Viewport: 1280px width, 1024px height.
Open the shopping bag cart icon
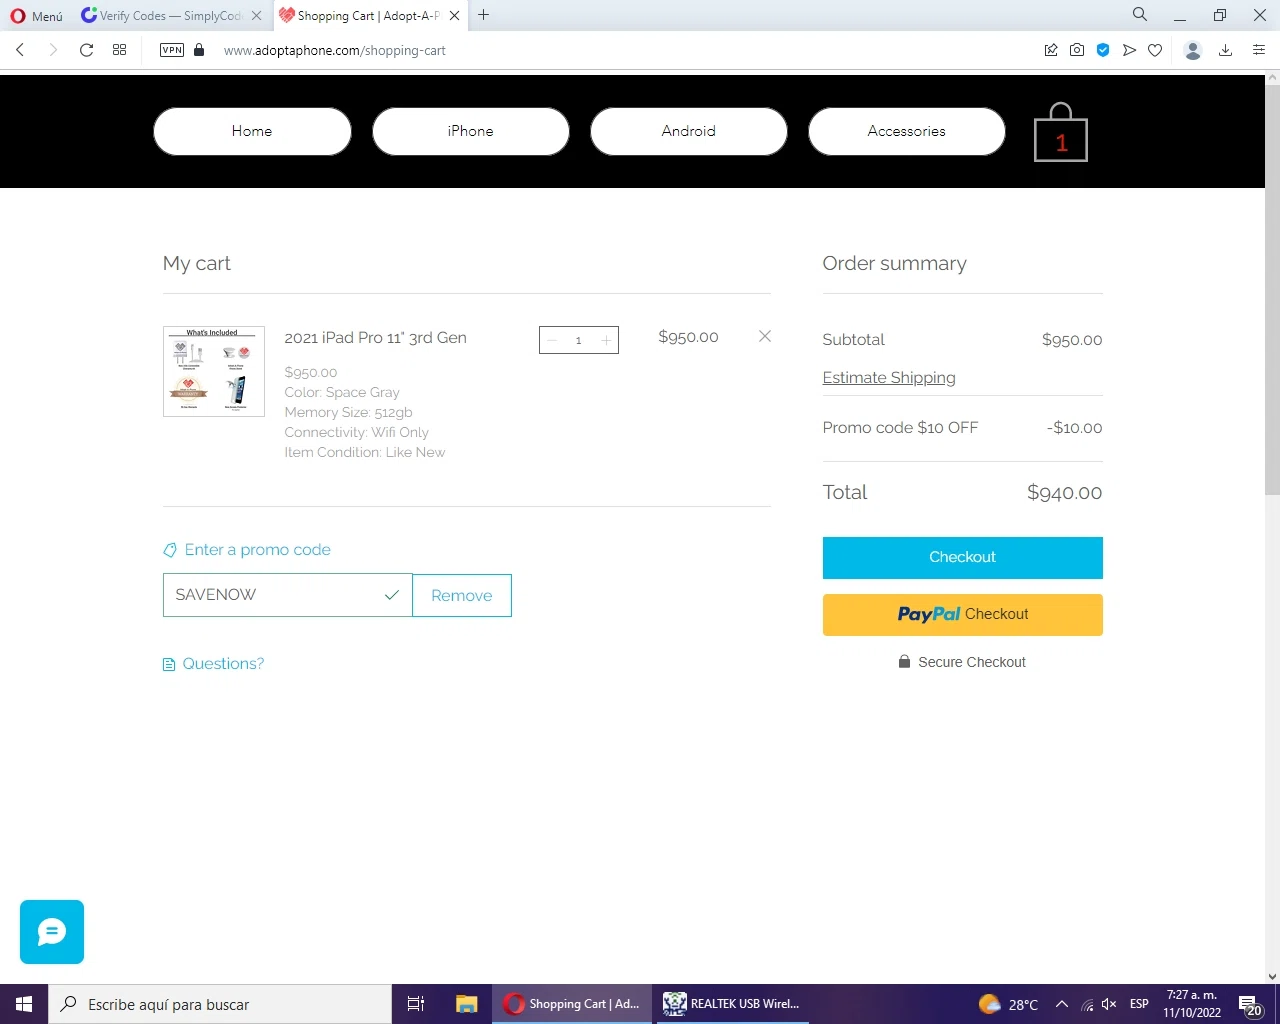pos(1060,132)
